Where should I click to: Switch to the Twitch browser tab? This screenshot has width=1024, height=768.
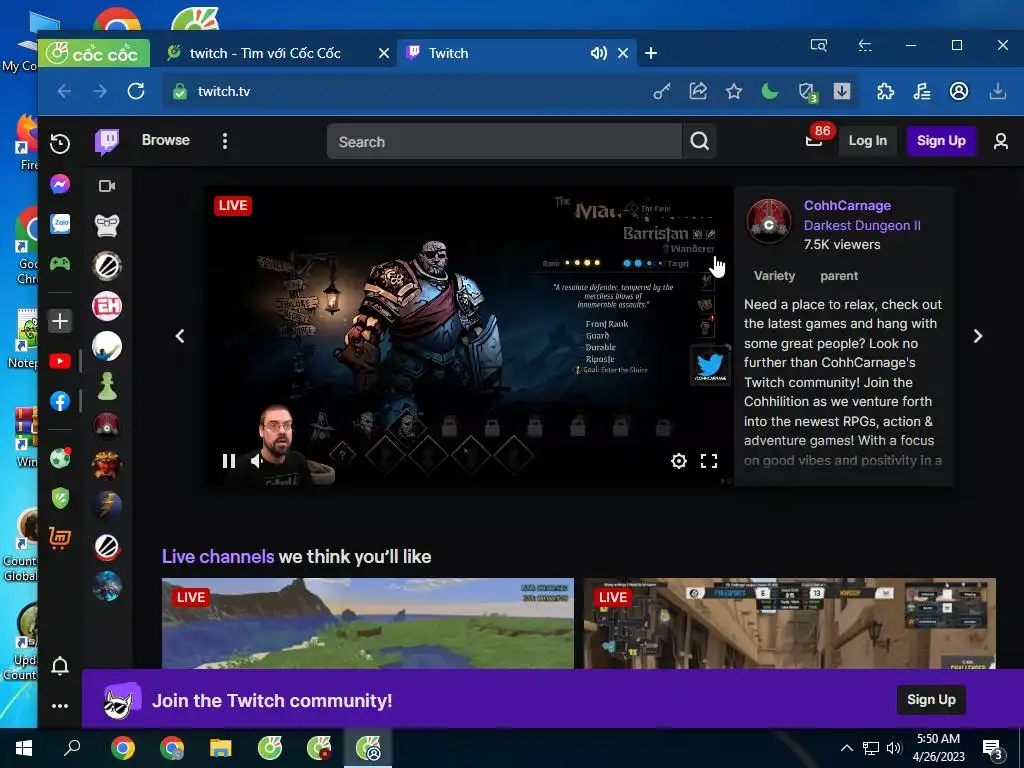click(x=496, y=53)
